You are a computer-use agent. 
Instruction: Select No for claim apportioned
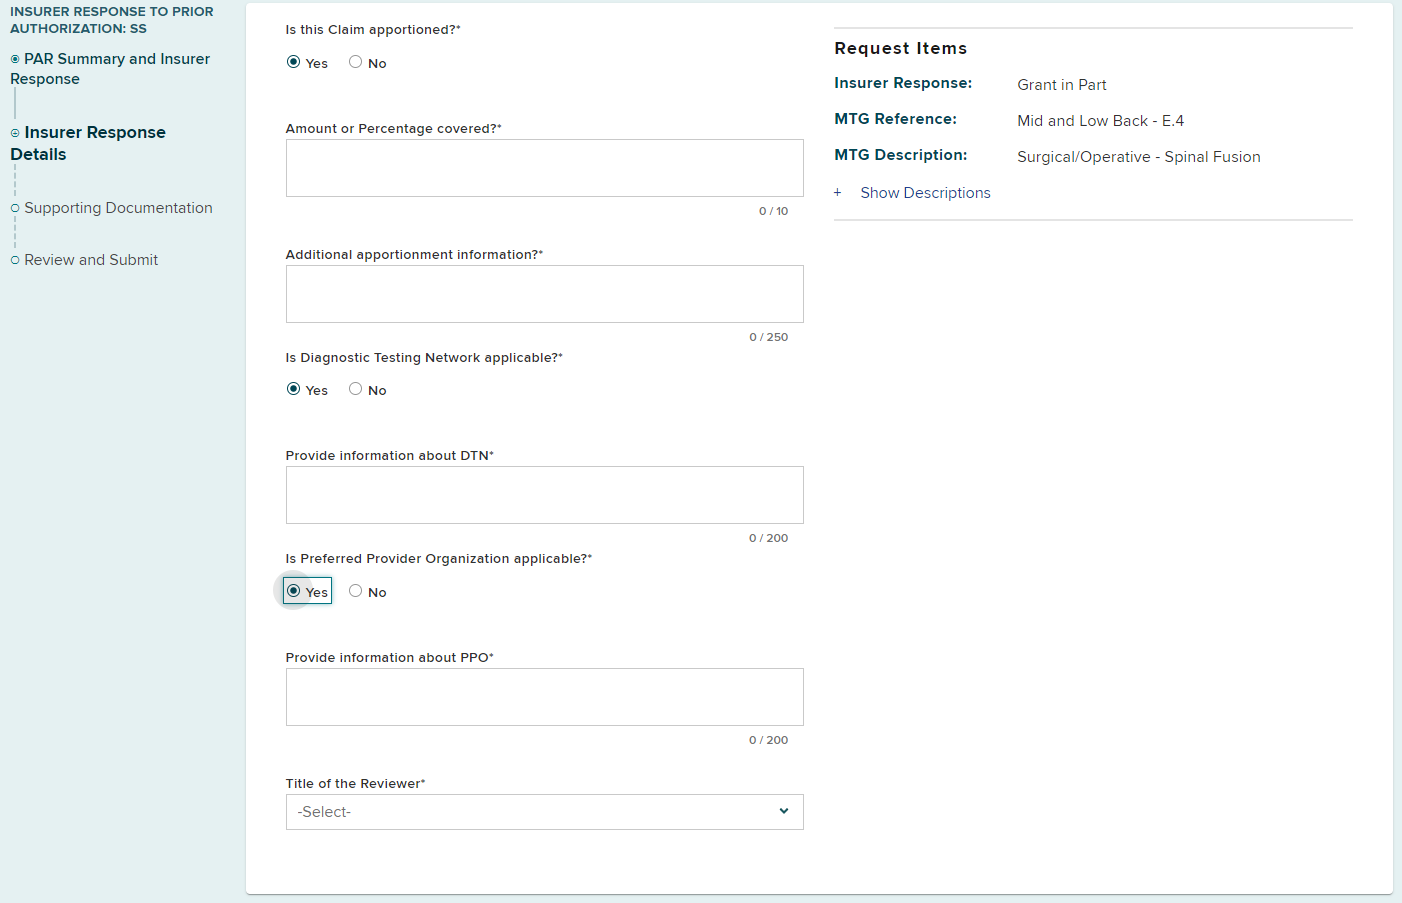pos(355,62)
